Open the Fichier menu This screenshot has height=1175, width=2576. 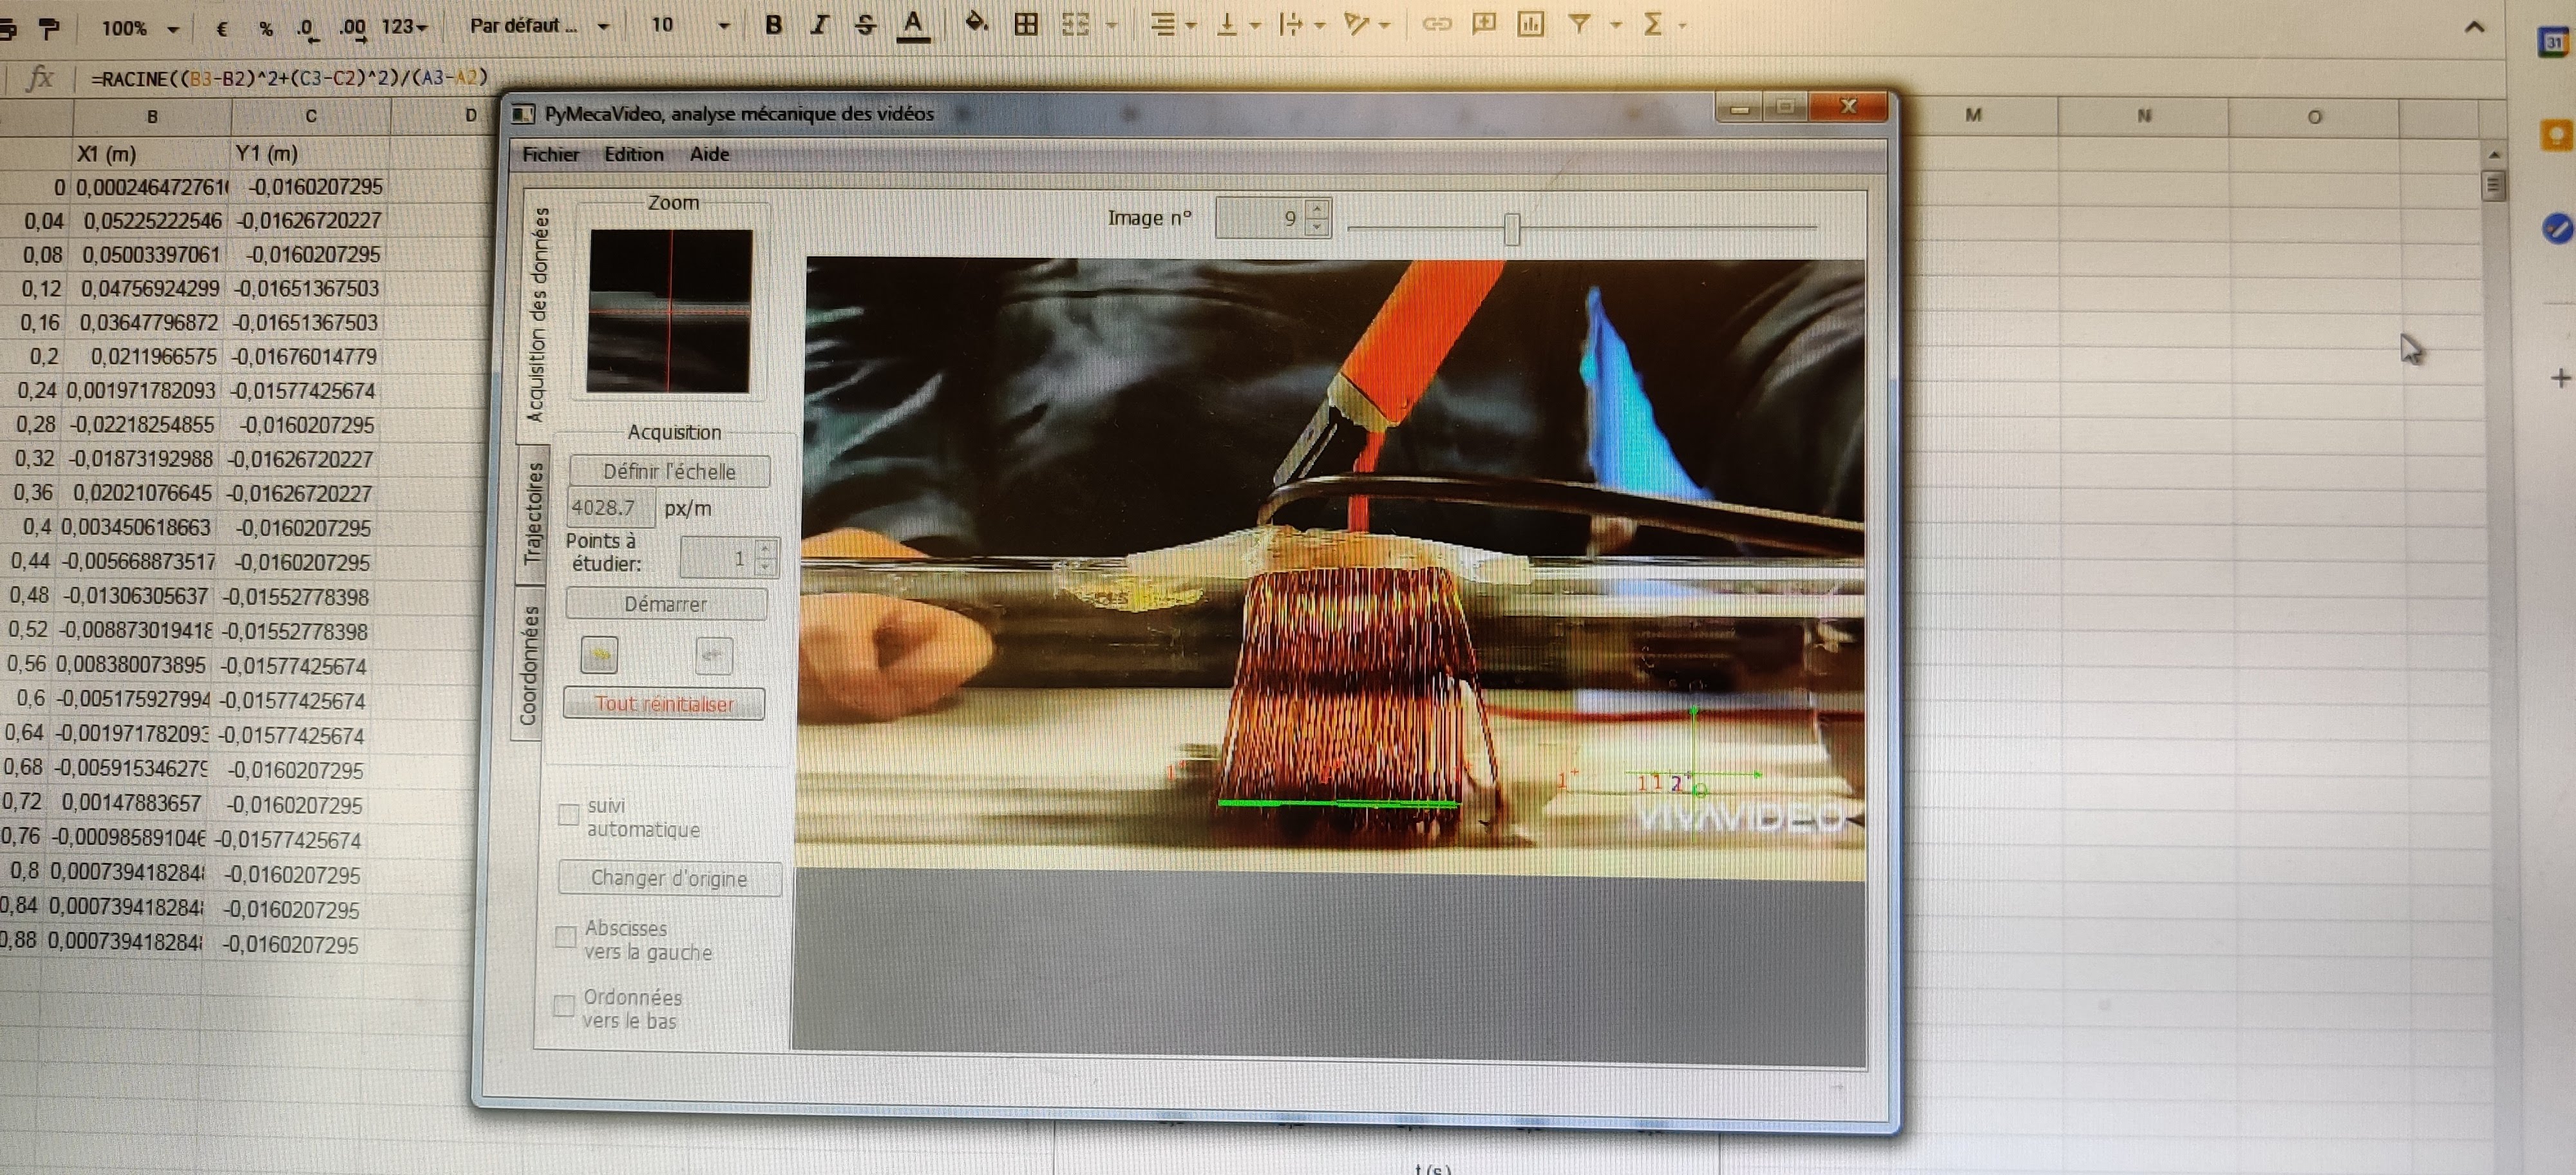[550, 154]
